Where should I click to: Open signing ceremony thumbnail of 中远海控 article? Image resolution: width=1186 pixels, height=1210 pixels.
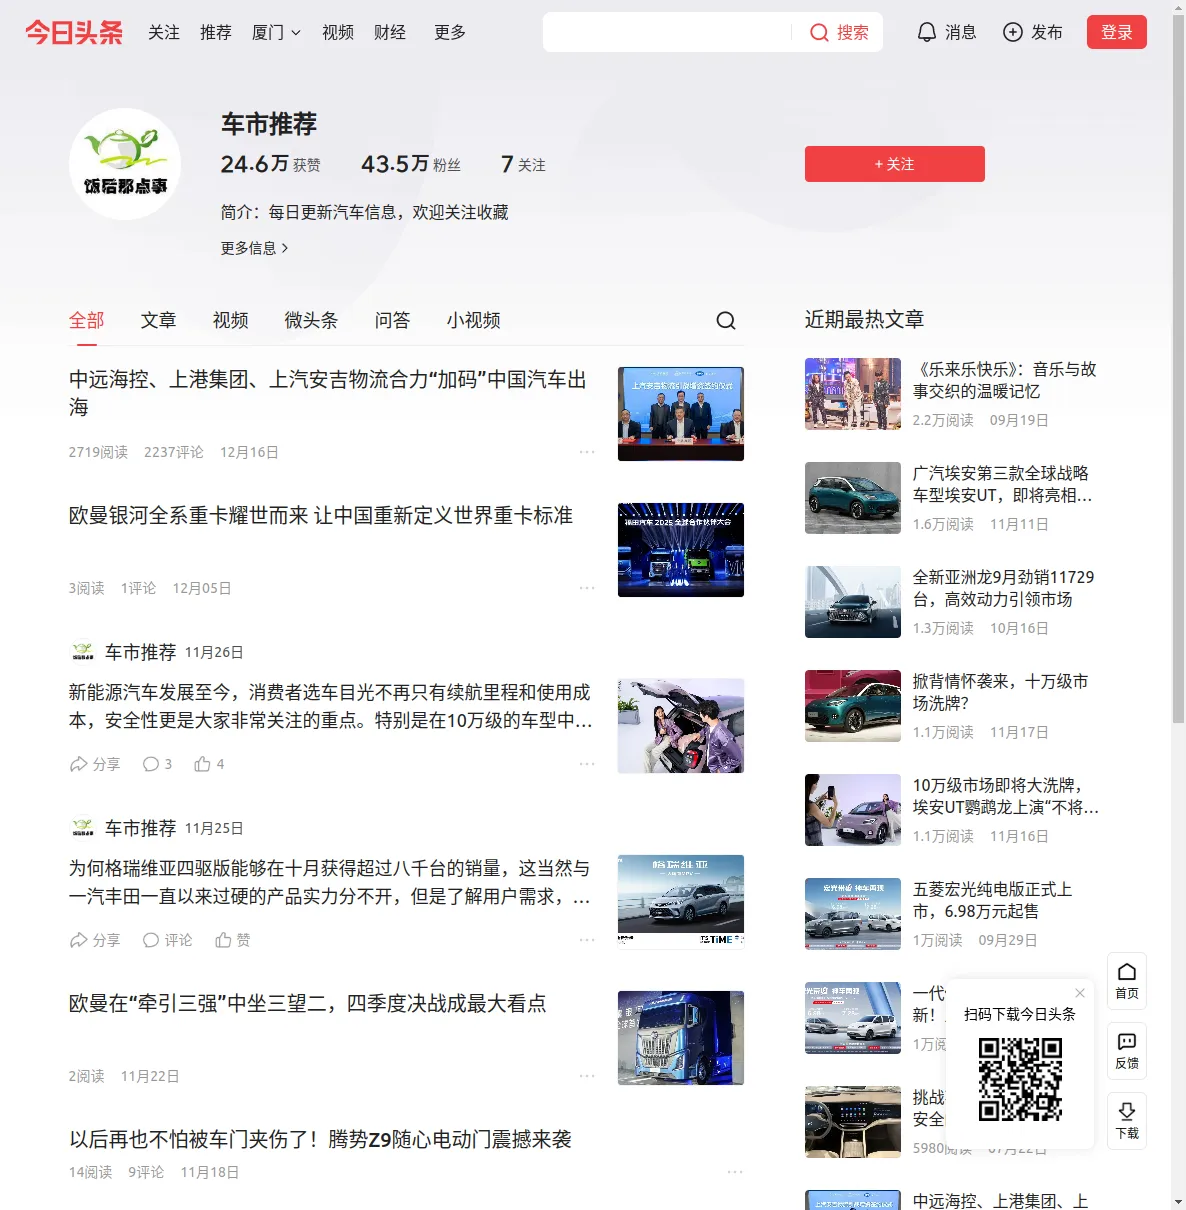(681, 414)
